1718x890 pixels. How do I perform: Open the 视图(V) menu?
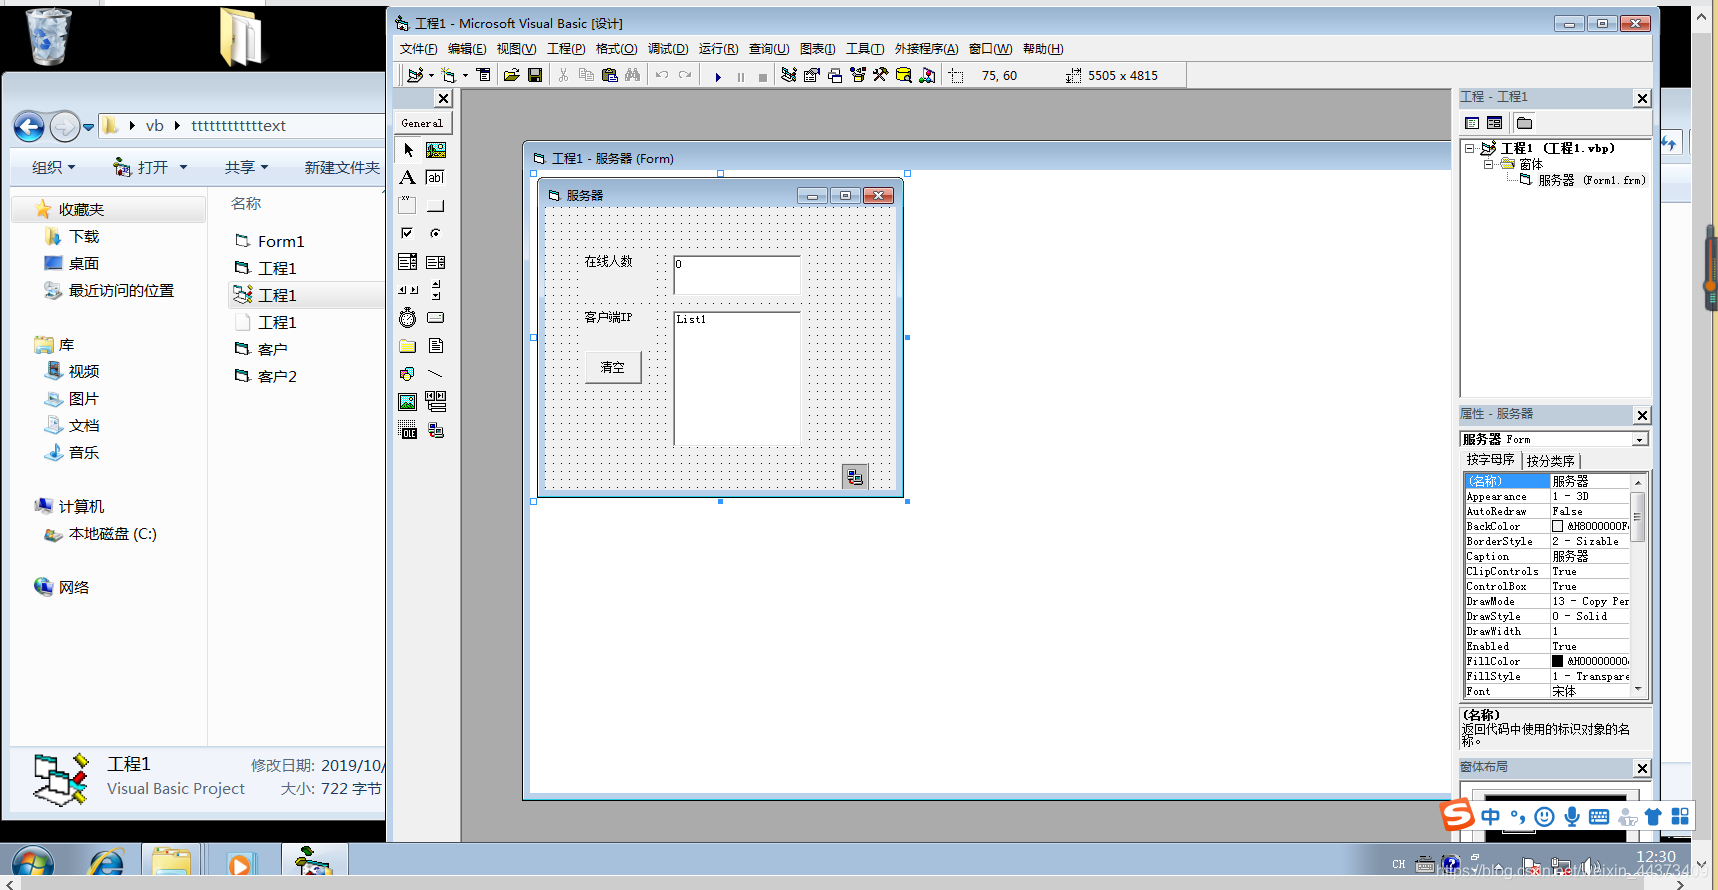click(516, 49)
